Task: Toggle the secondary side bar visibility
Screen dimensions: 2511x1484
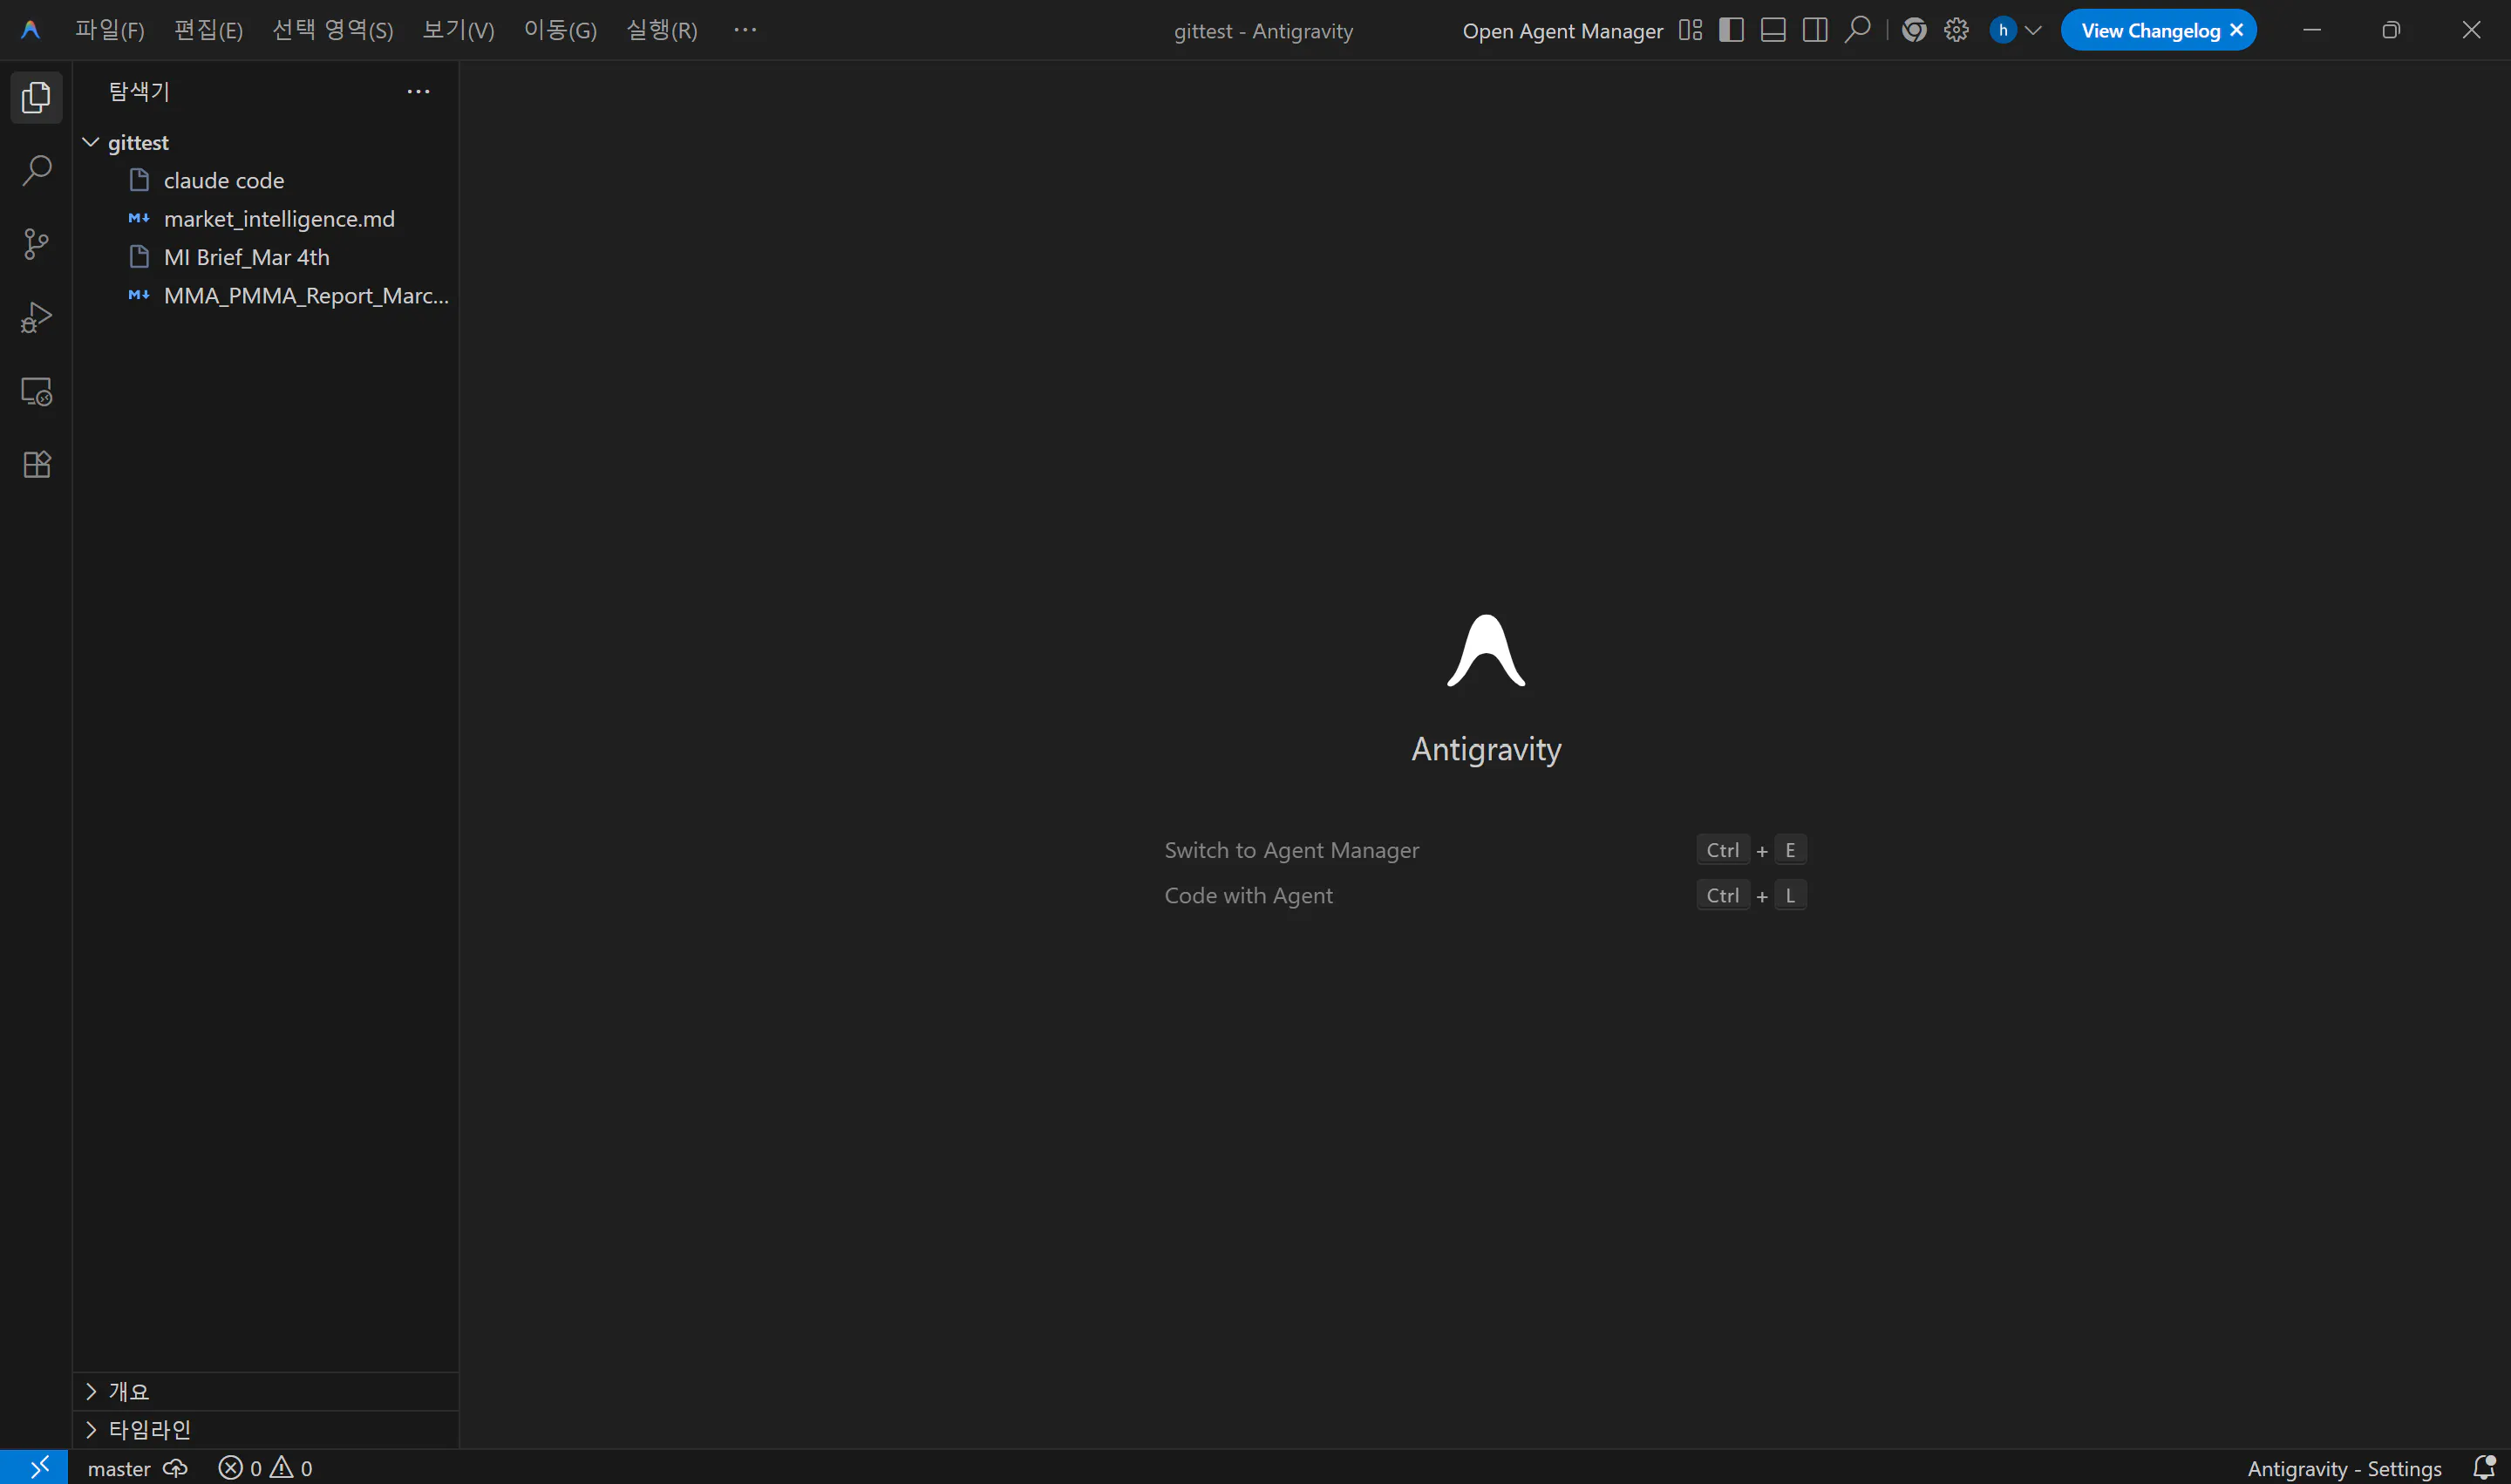Action: (1815, 30)
